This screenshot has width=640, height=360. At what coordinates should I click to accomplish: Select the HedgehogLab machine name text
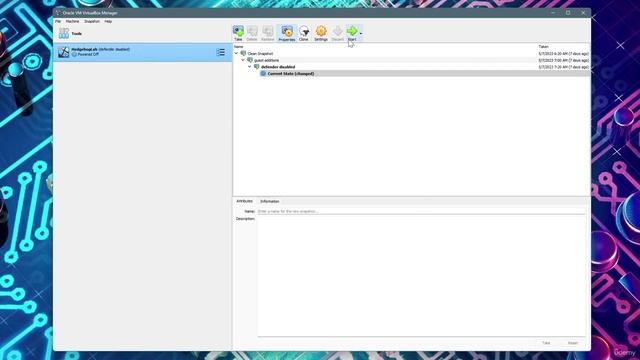(84, 49)
